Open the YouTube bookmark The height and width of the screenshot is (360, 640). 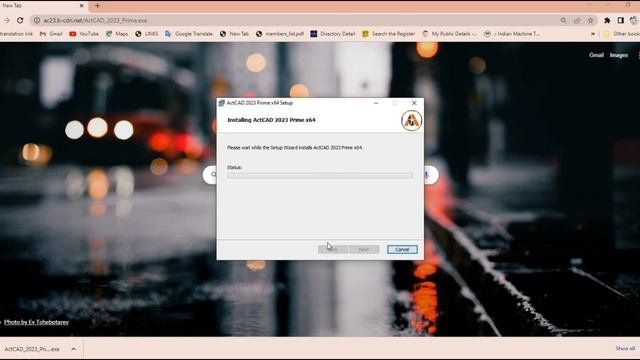[x=84, y=34]
